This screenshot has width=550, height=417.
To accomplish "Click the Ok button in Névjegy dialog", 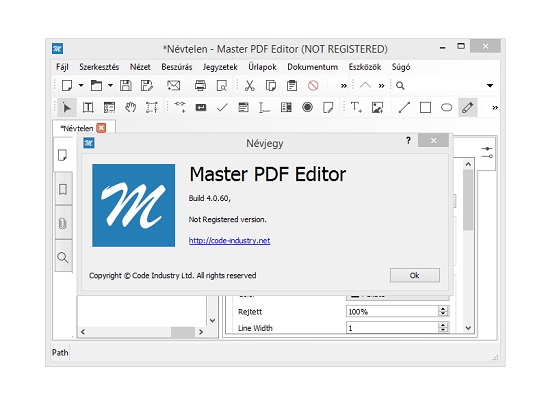I will pyautogui.click(x=415, y=275).
